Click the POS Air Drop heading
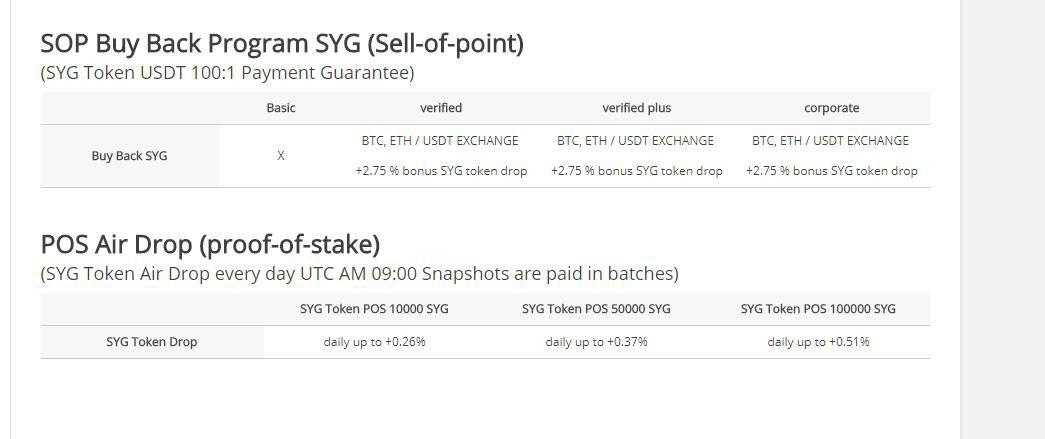The height and width of the screenshot is (439, 1045). pyautogui.click(x=210, y=245)
